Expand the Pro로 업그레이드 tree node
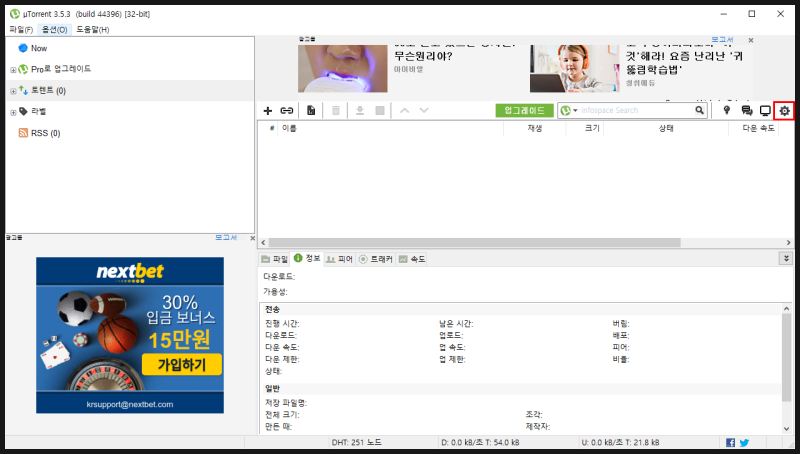Viewport: 800px width, 454px height. point(13,70)
